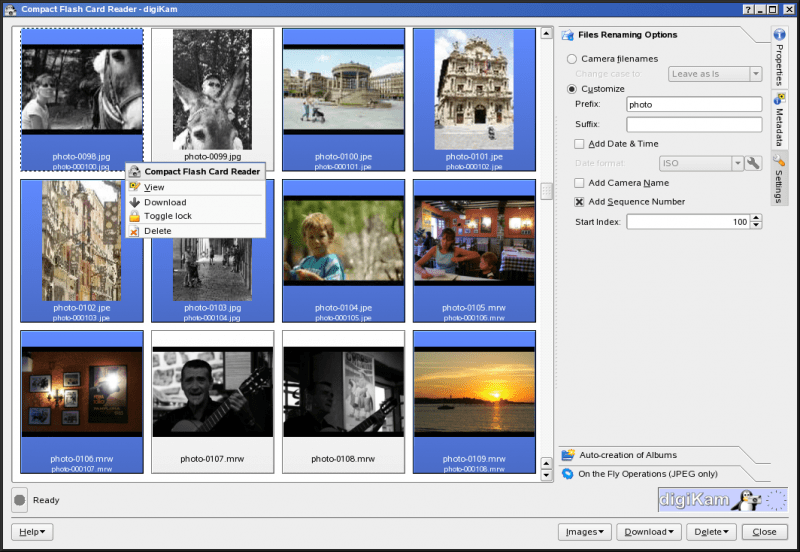Open the Metadata sidebar tab icon
Screen dimensions: 800x552
(779, 98)
